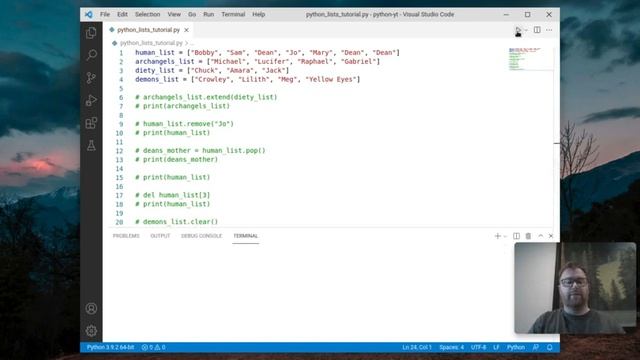Open errors and warnings count in status bar
Viewport: 640px width, 360px height.
pos(153,347)
